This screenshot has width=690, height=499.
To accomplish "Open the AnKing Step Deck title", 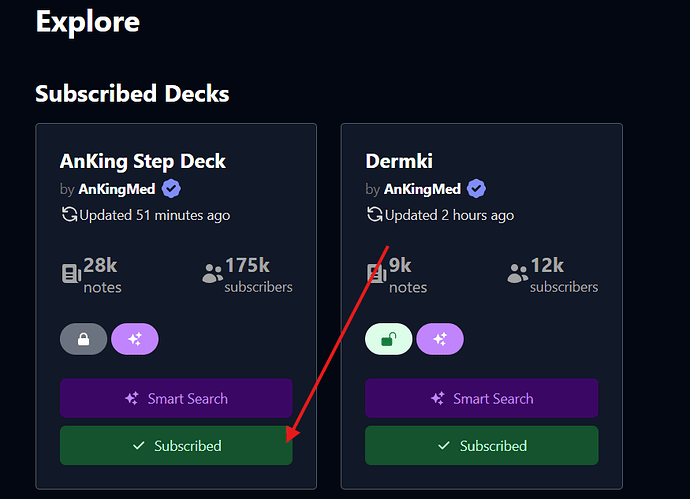I will (x=143, y=161).
